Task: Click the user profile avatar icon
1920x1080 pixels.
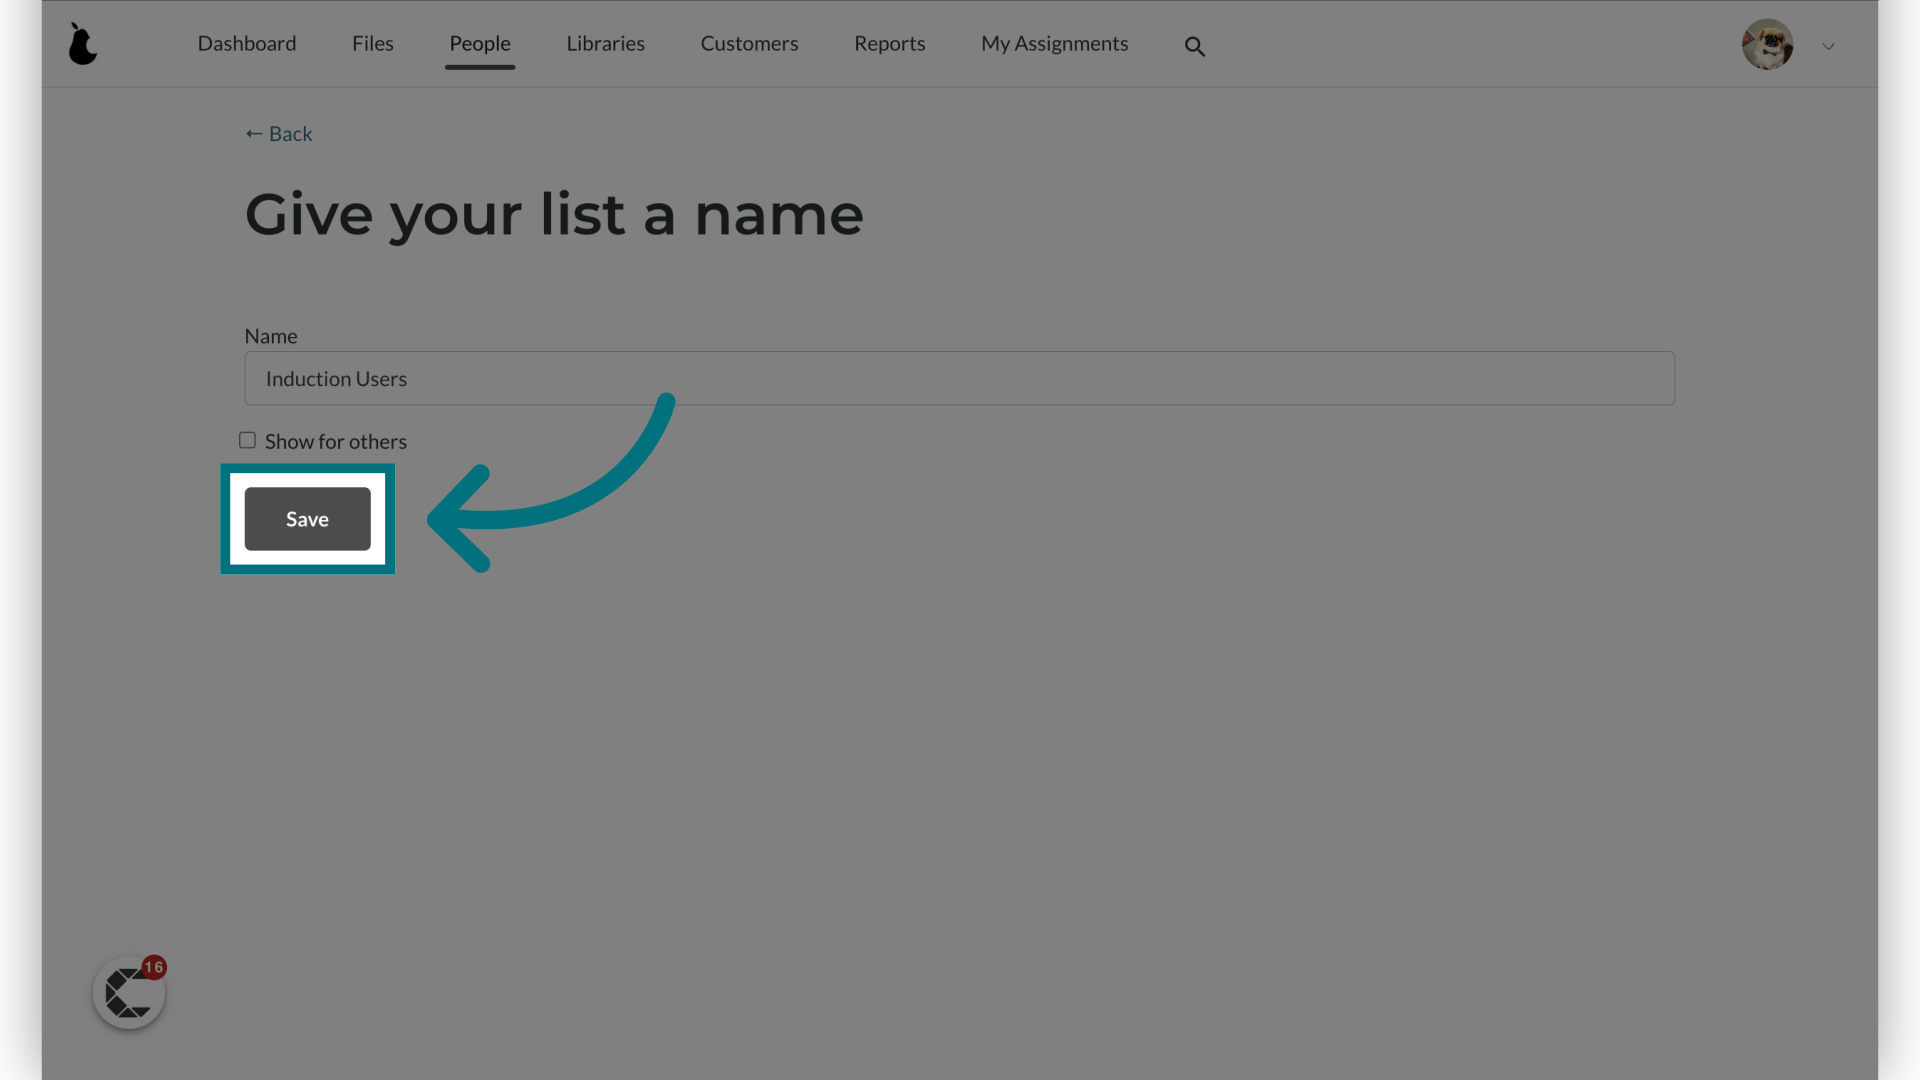Action: pyautogui.click(x=1767, y=44)
